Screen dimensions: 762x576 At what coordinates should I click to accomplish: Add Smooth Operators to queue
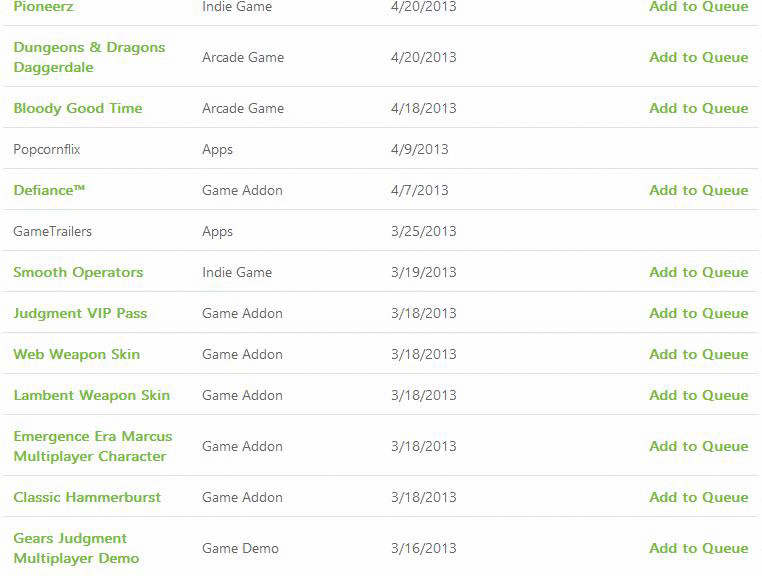[698, 272]
